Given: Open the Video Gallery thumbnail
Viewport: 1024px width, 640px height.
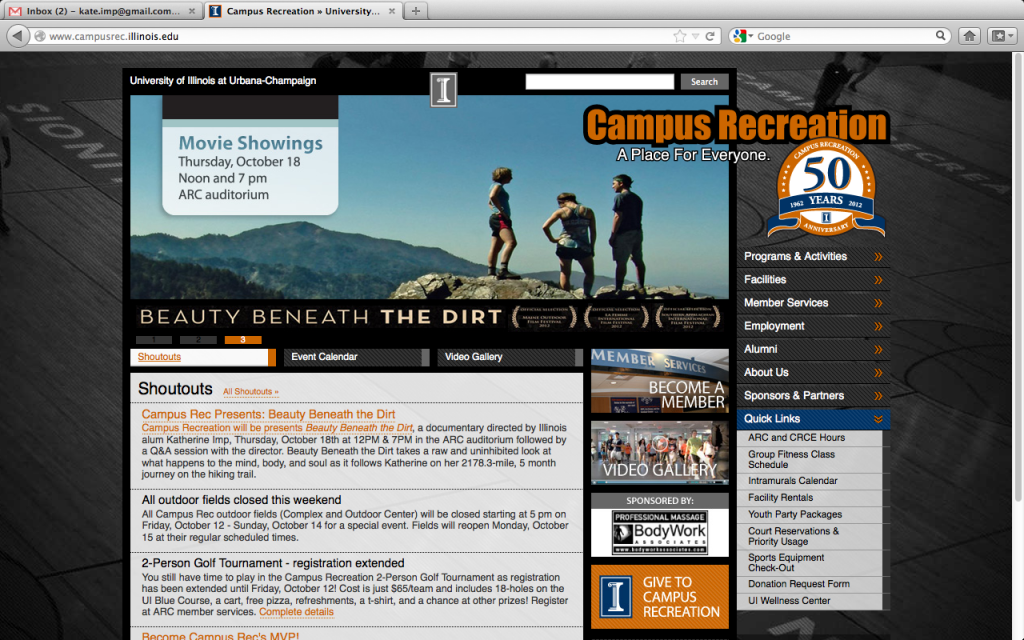Looking at the screenshot, I should [x=660, y=453].
